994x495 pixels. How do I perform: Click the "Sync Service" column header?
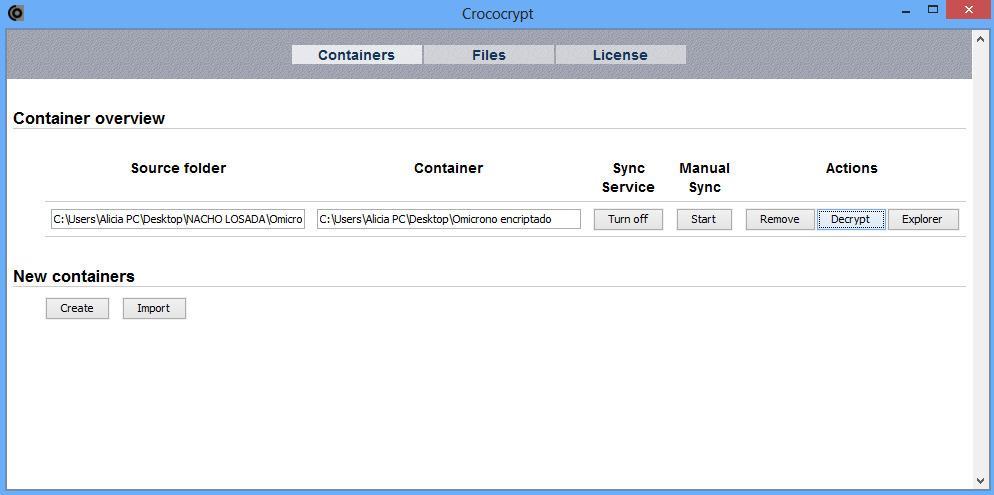[x=628, y=177]
